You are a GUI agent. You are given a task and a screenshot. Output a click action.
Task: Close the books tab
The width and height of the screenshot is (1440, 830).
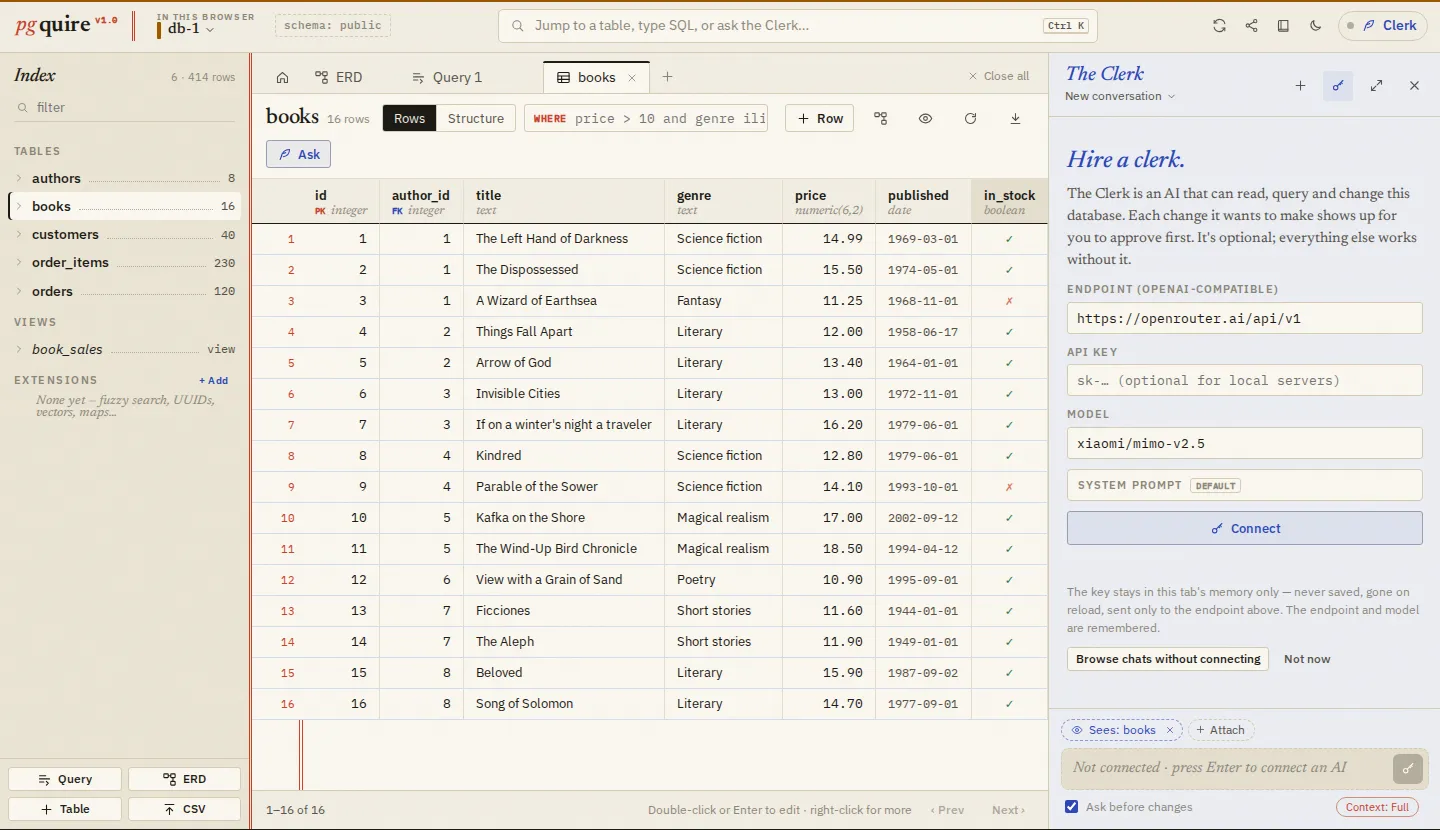632,77
